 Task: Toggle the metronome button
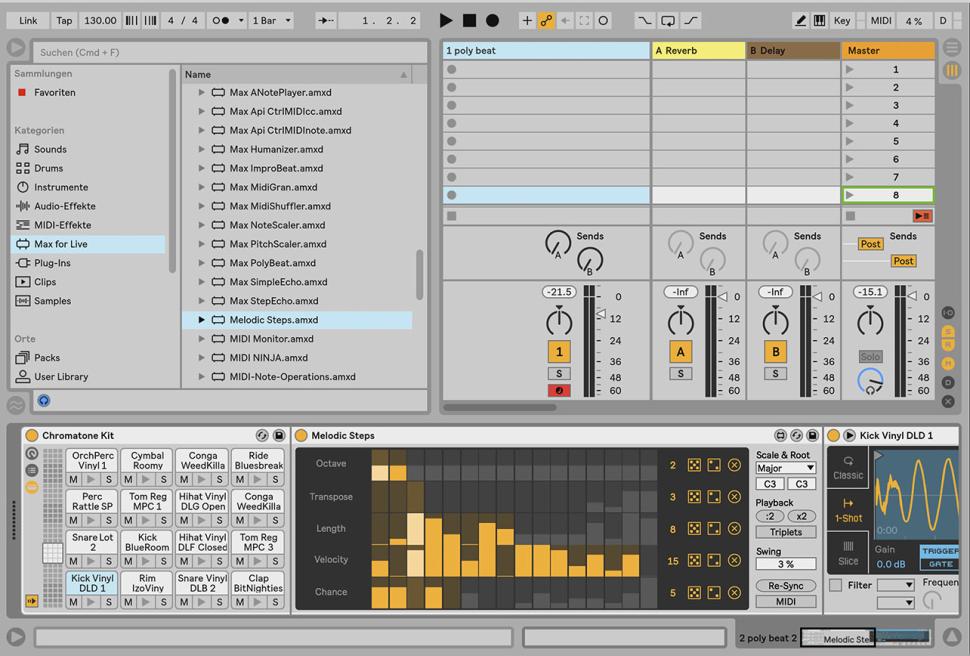(223, 20)
